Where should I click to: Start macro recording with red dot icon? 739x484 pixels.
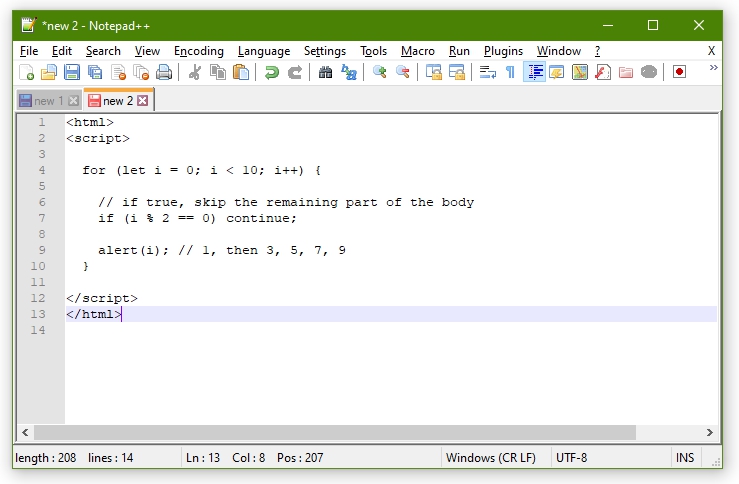coord(679,72)
